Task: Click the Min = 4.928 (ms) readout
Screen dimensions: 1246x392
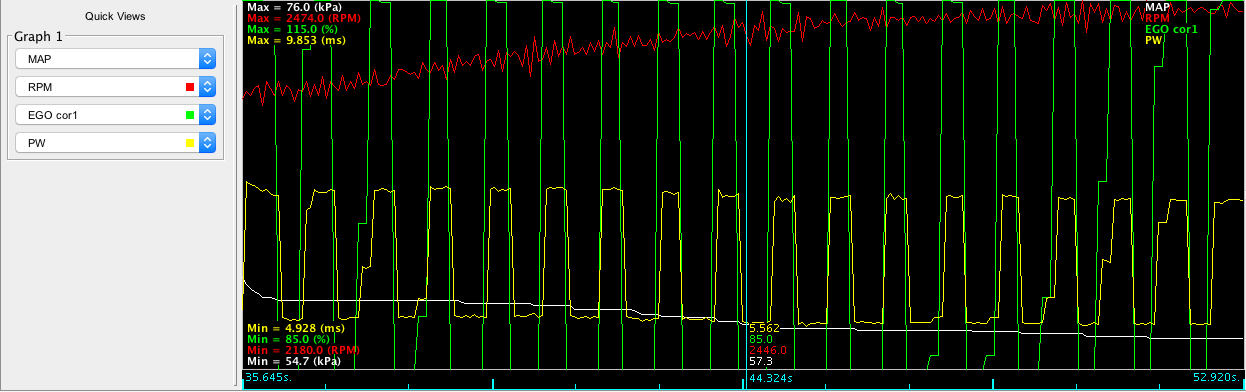Action: [x=295, y=328]
